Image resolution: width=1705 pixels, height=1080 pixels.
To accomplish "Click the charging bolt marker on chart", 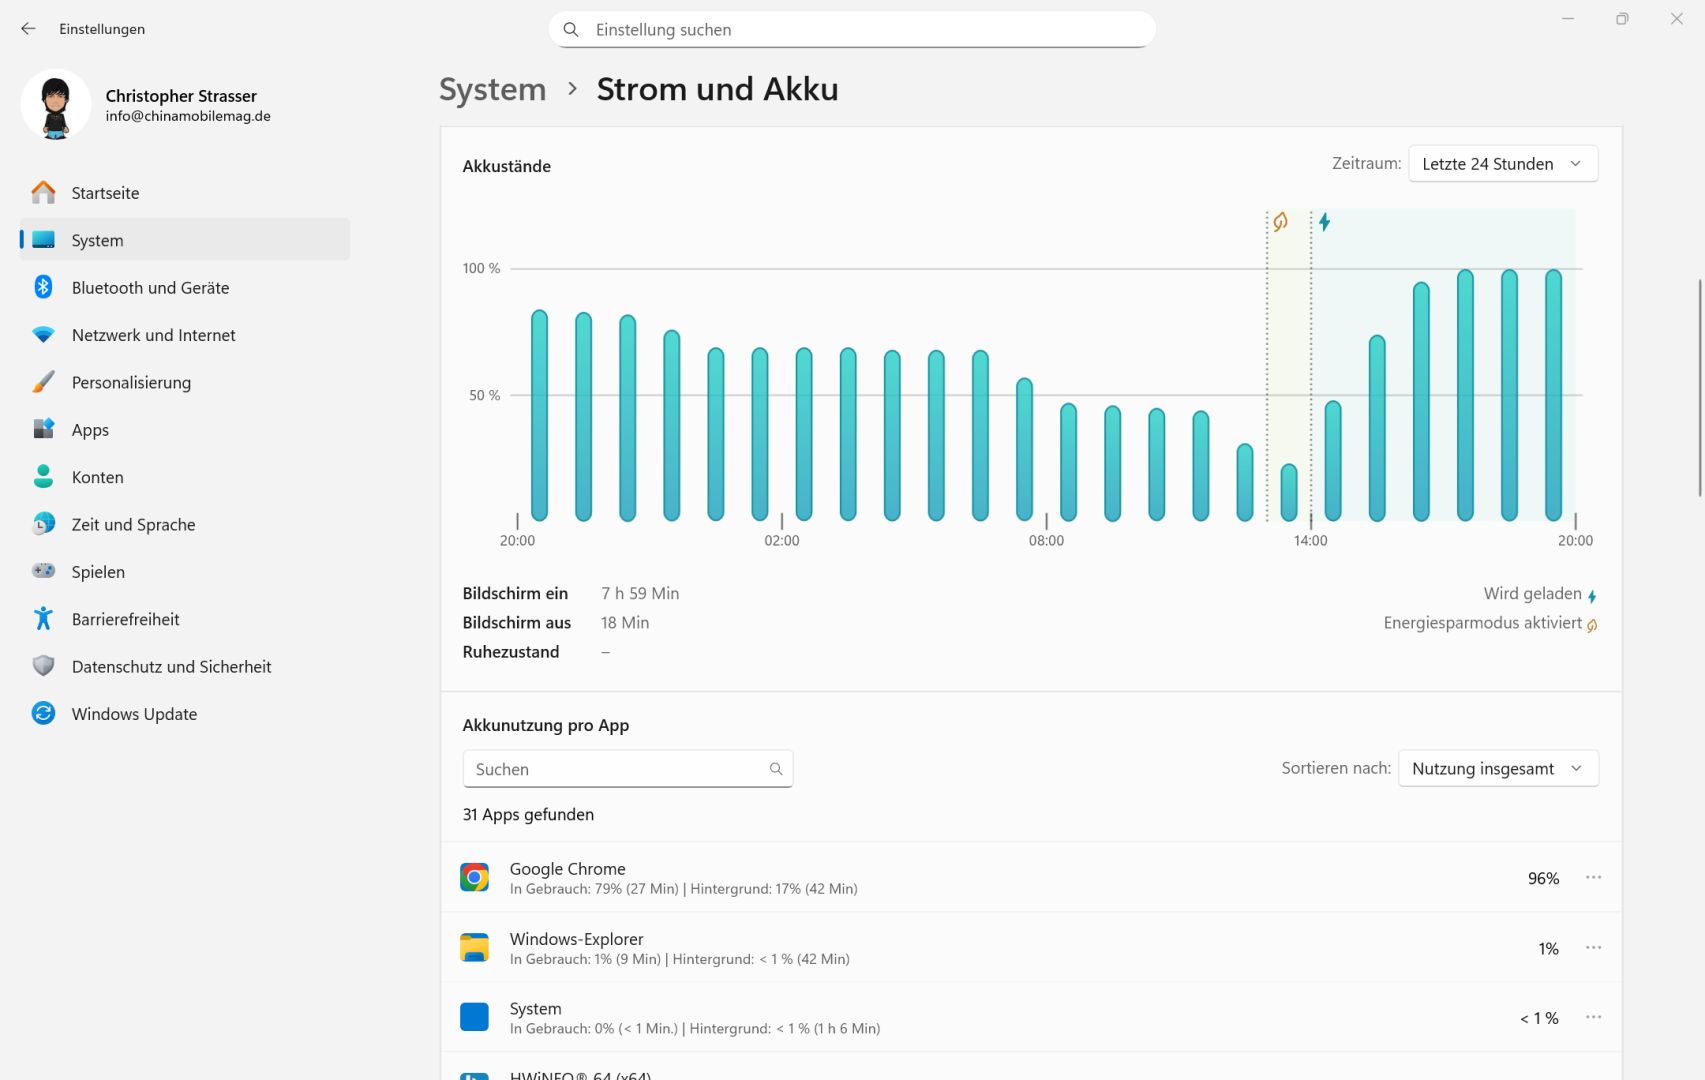I will click(x=1324, y=222).
